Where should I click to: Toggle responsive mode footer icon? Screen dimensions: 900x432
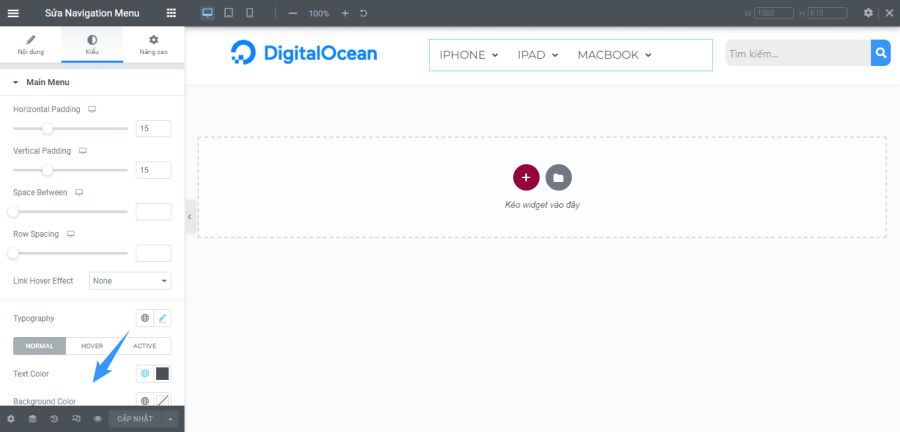(76, 419)
